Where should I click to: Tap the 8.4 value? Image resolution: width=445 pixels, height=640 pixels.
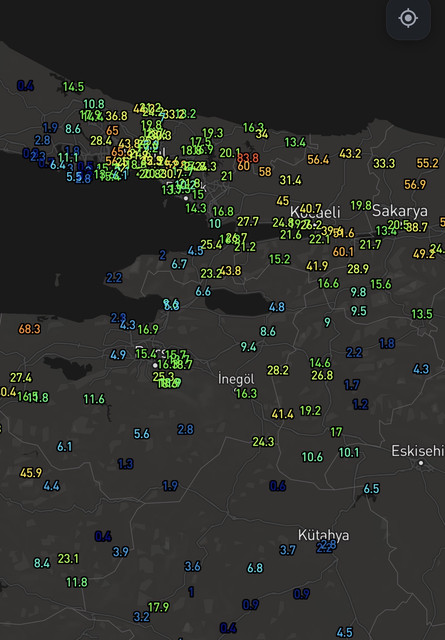pos(42,564)
